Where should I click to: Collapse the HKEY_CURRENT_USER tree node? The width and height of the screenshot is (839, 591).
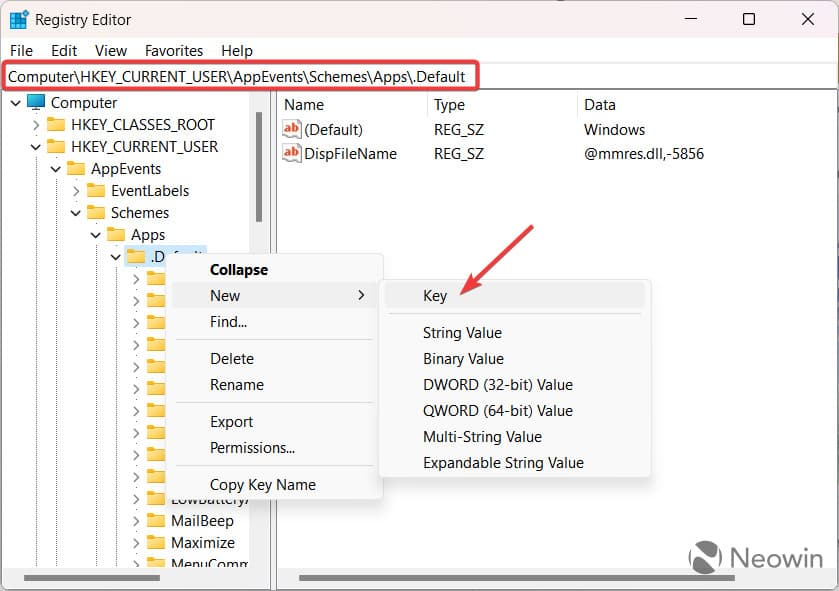point(36,147)
